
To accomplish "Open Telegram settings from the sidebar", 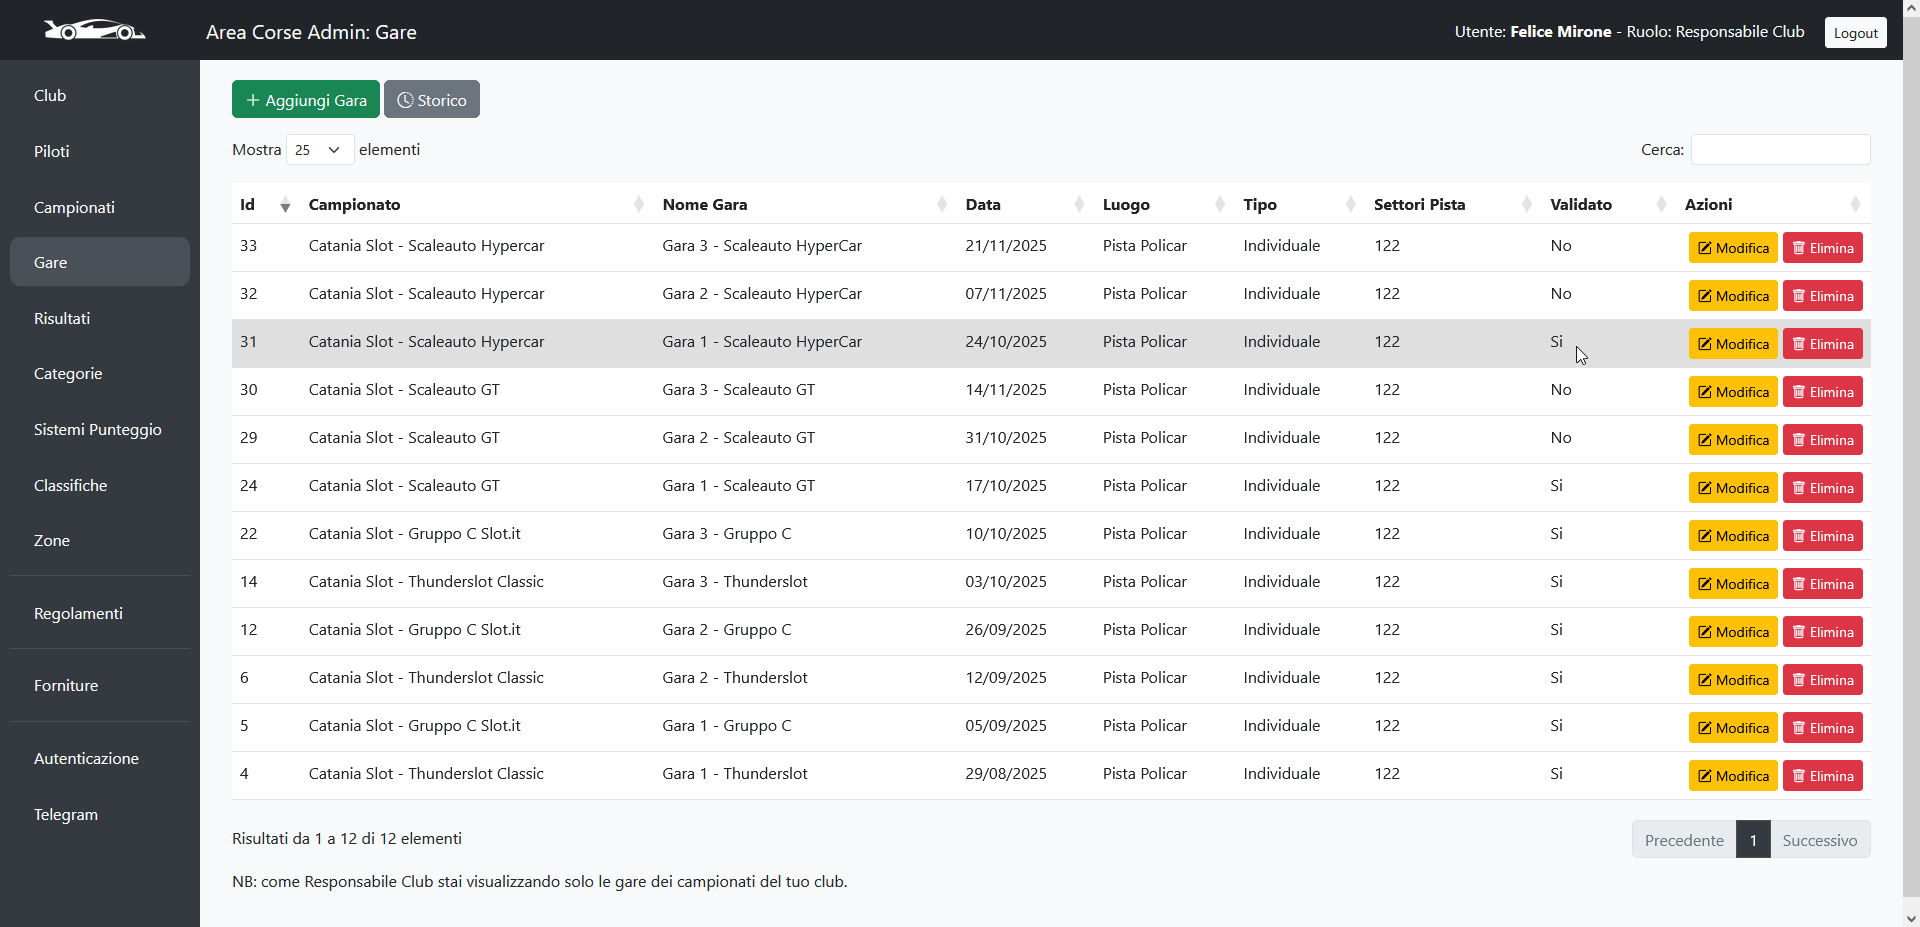I will (65, 814).
